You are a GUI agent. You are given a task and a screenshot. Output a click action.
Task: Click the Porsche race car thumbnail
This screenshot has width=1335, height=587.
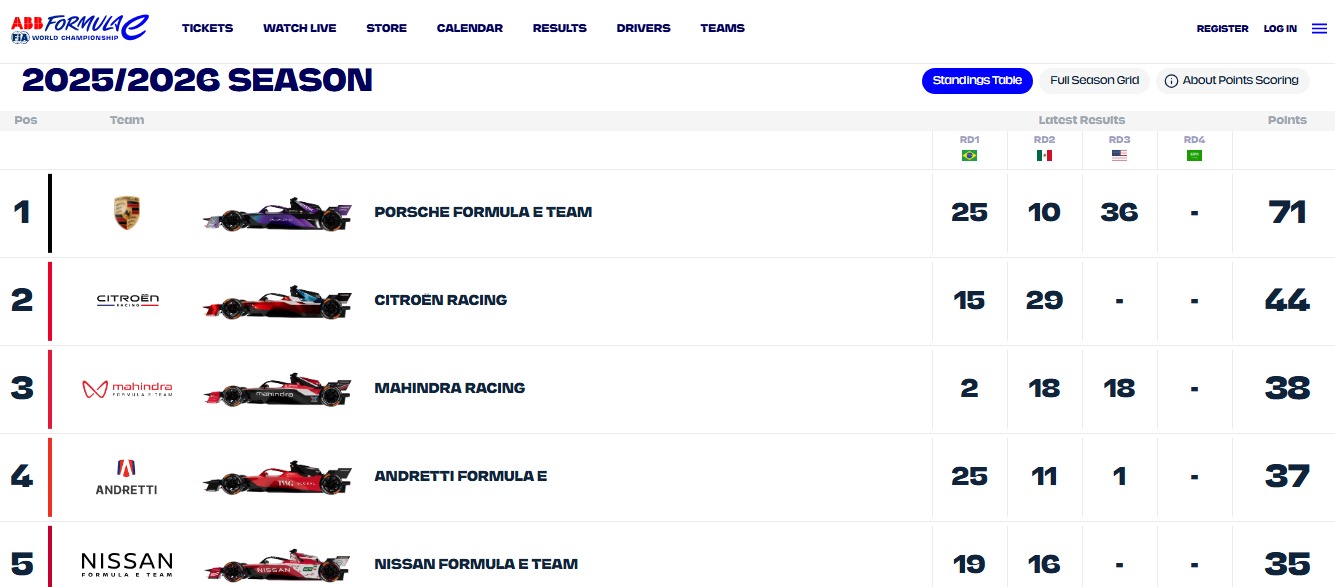pos(277,214)
